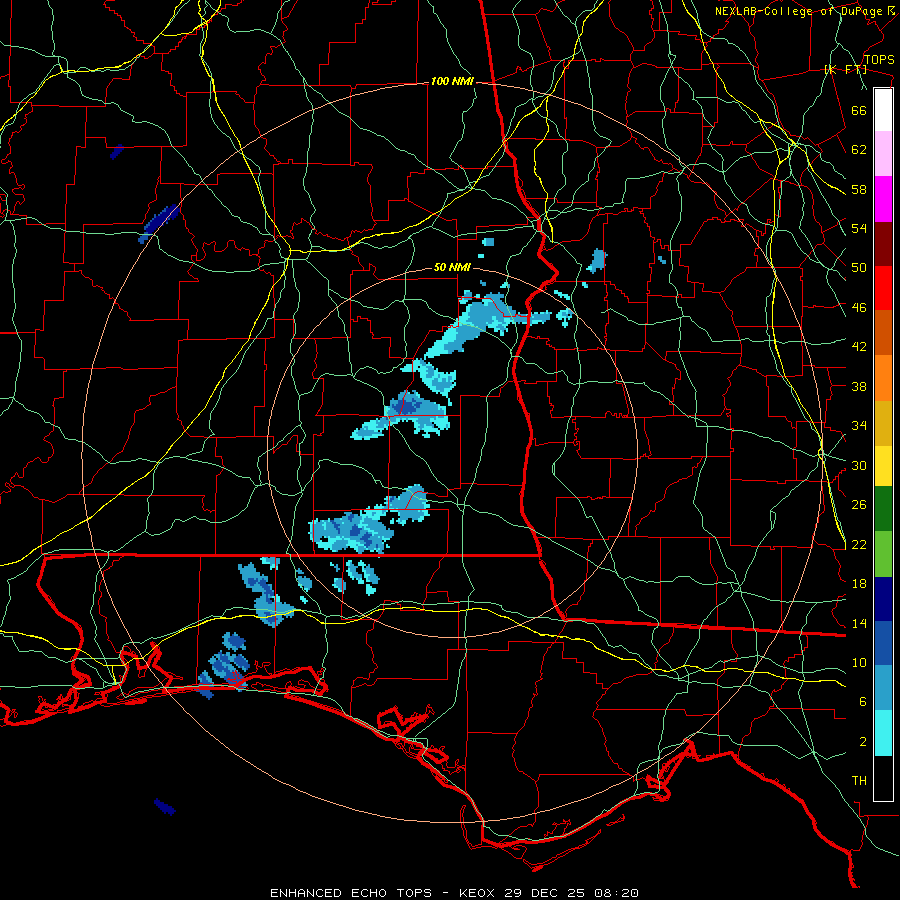Click the 26 legend value
Viewport: 900px width, 900px height.
pyautogui.click(x=859, y=505)
